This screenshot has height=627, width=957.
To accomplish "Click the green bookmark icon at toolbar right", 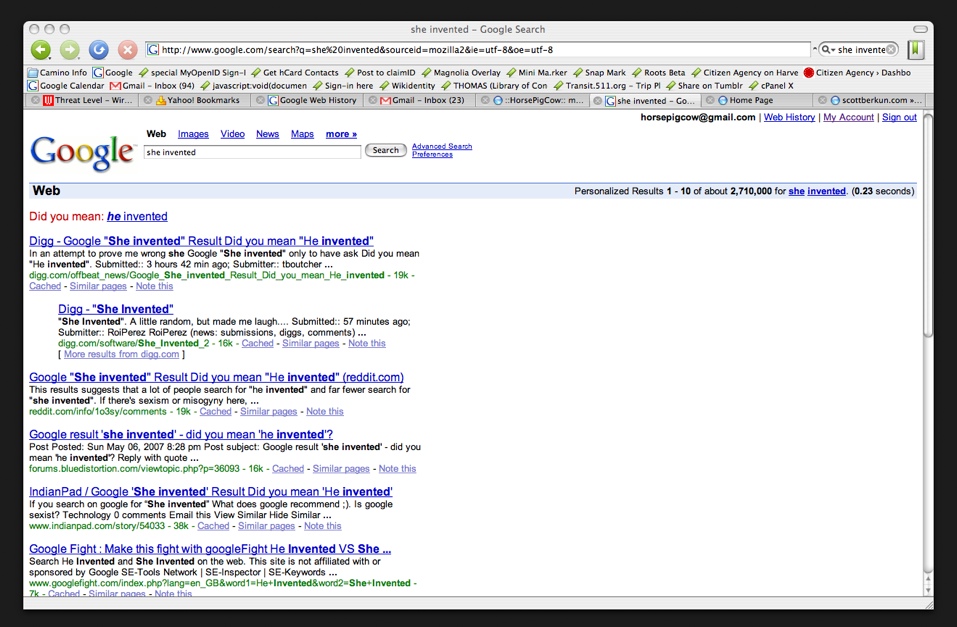I will click(x=915, y=50).
